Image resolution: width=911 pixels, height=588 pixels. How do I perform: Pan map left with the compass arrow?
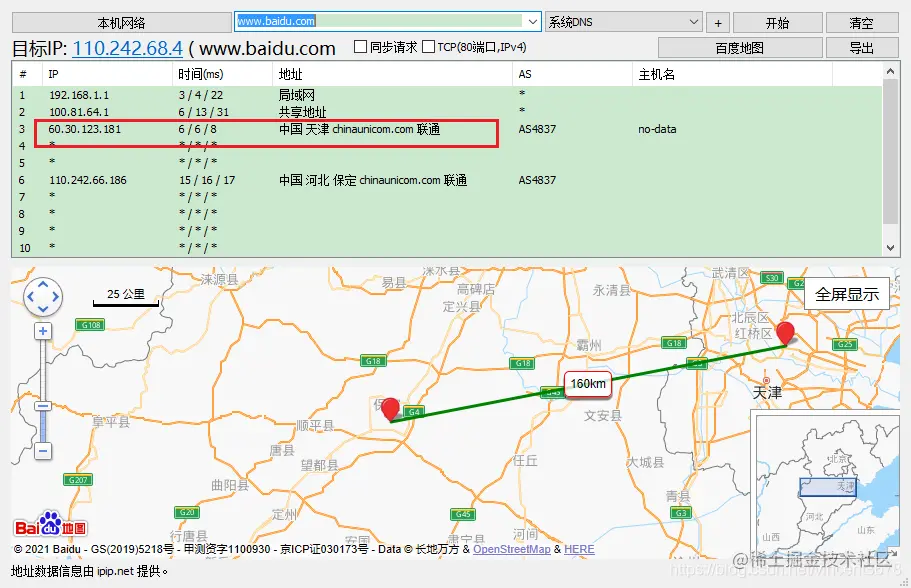(31, 296)
